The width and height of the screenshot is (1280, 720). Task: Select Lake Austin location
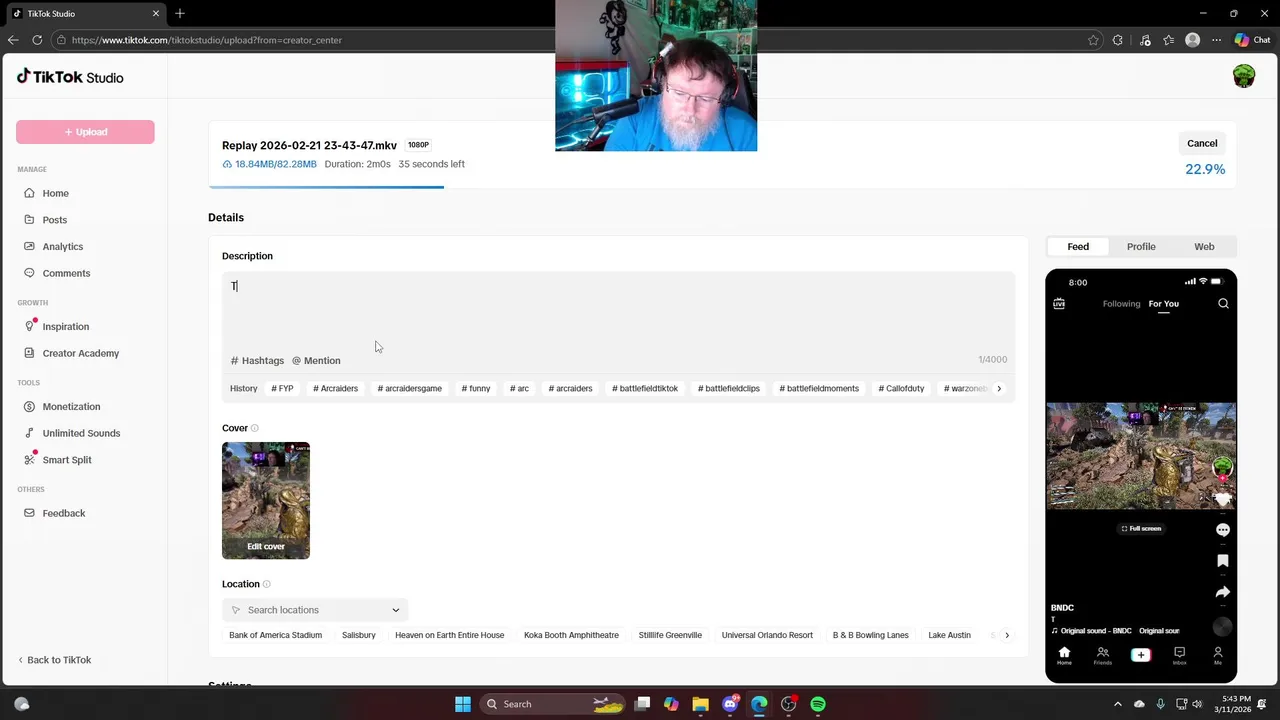949,635
